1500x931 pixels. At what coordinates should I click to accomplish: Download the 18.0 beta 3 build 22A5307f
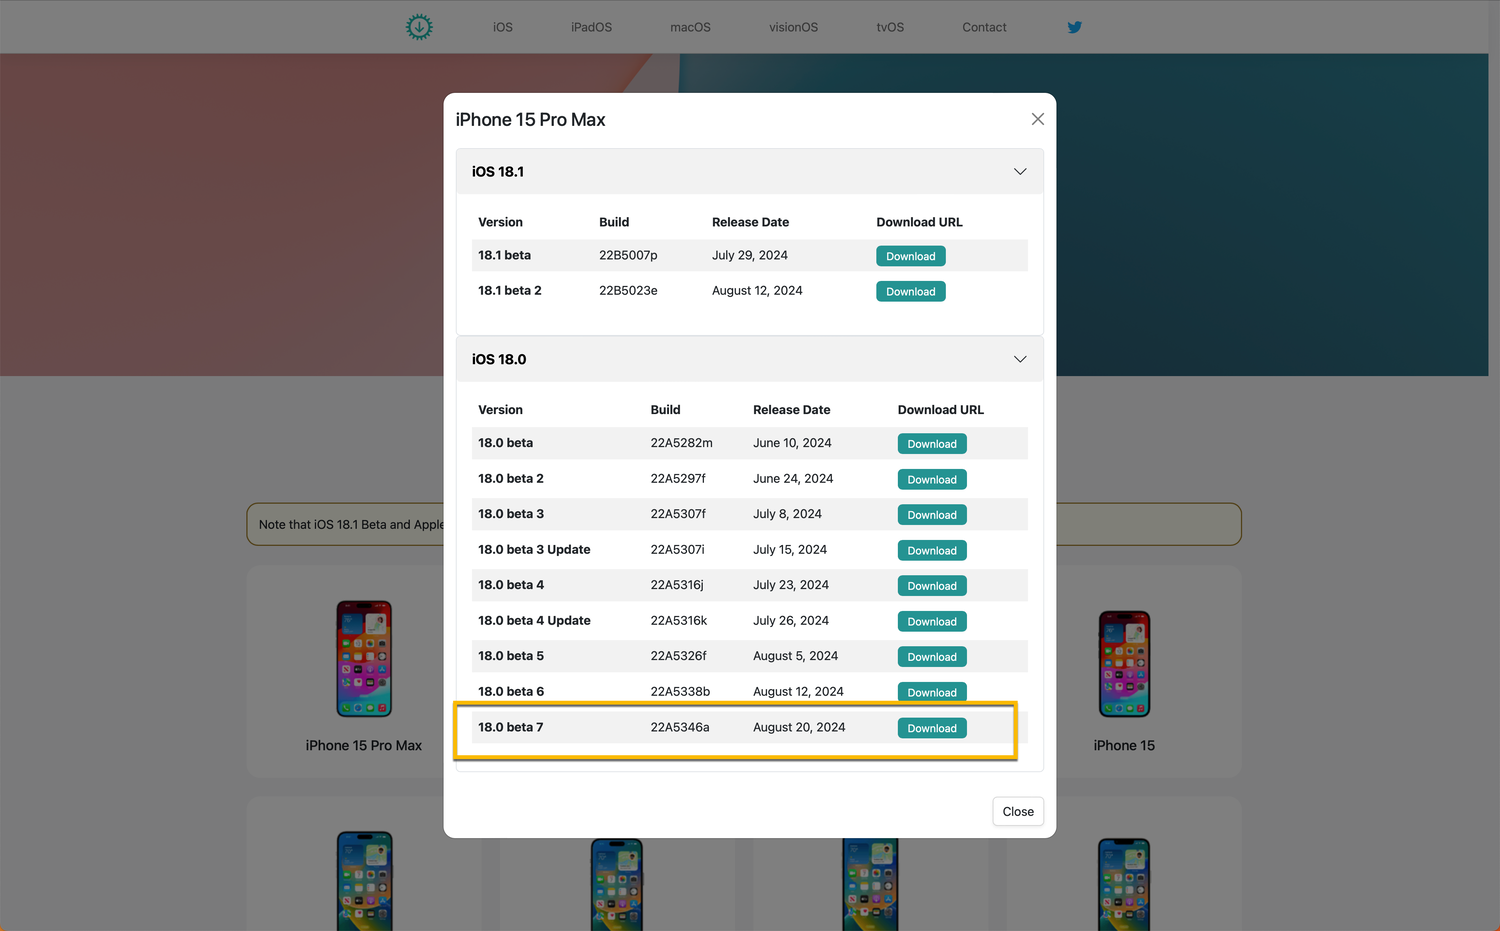tap(932, 515)
